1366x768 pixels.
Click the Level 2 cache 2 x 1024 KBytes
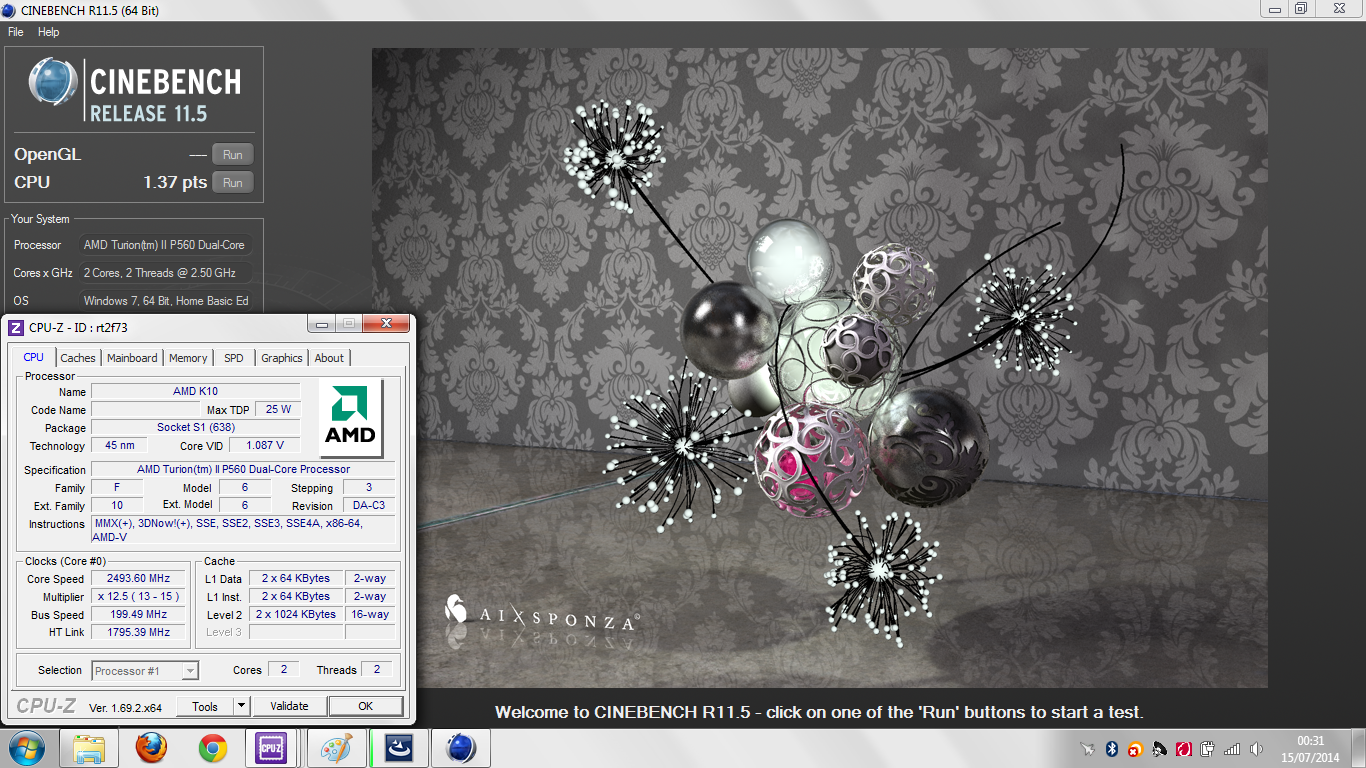coord(295,614)
